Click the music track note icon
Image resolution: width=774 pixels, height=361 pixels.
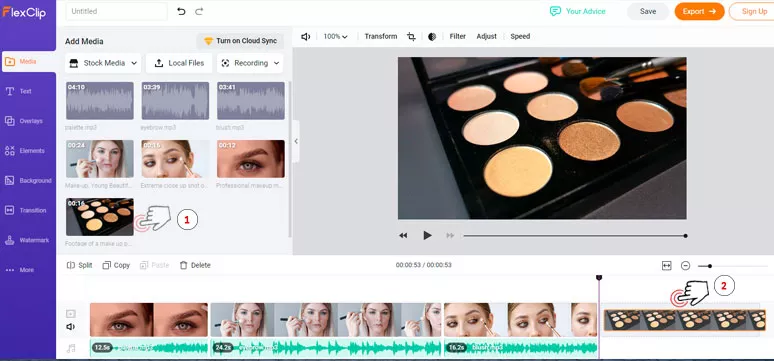coord(71,349)
